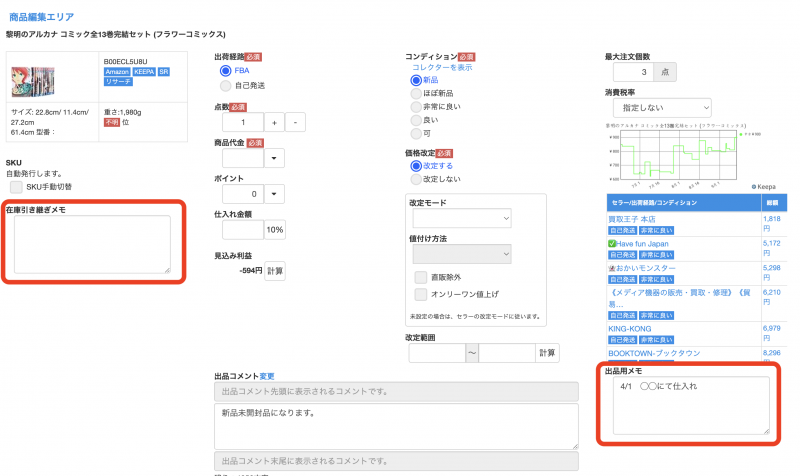Click the ASIN B00ECL5U8U text

click(x=126, y=61)
